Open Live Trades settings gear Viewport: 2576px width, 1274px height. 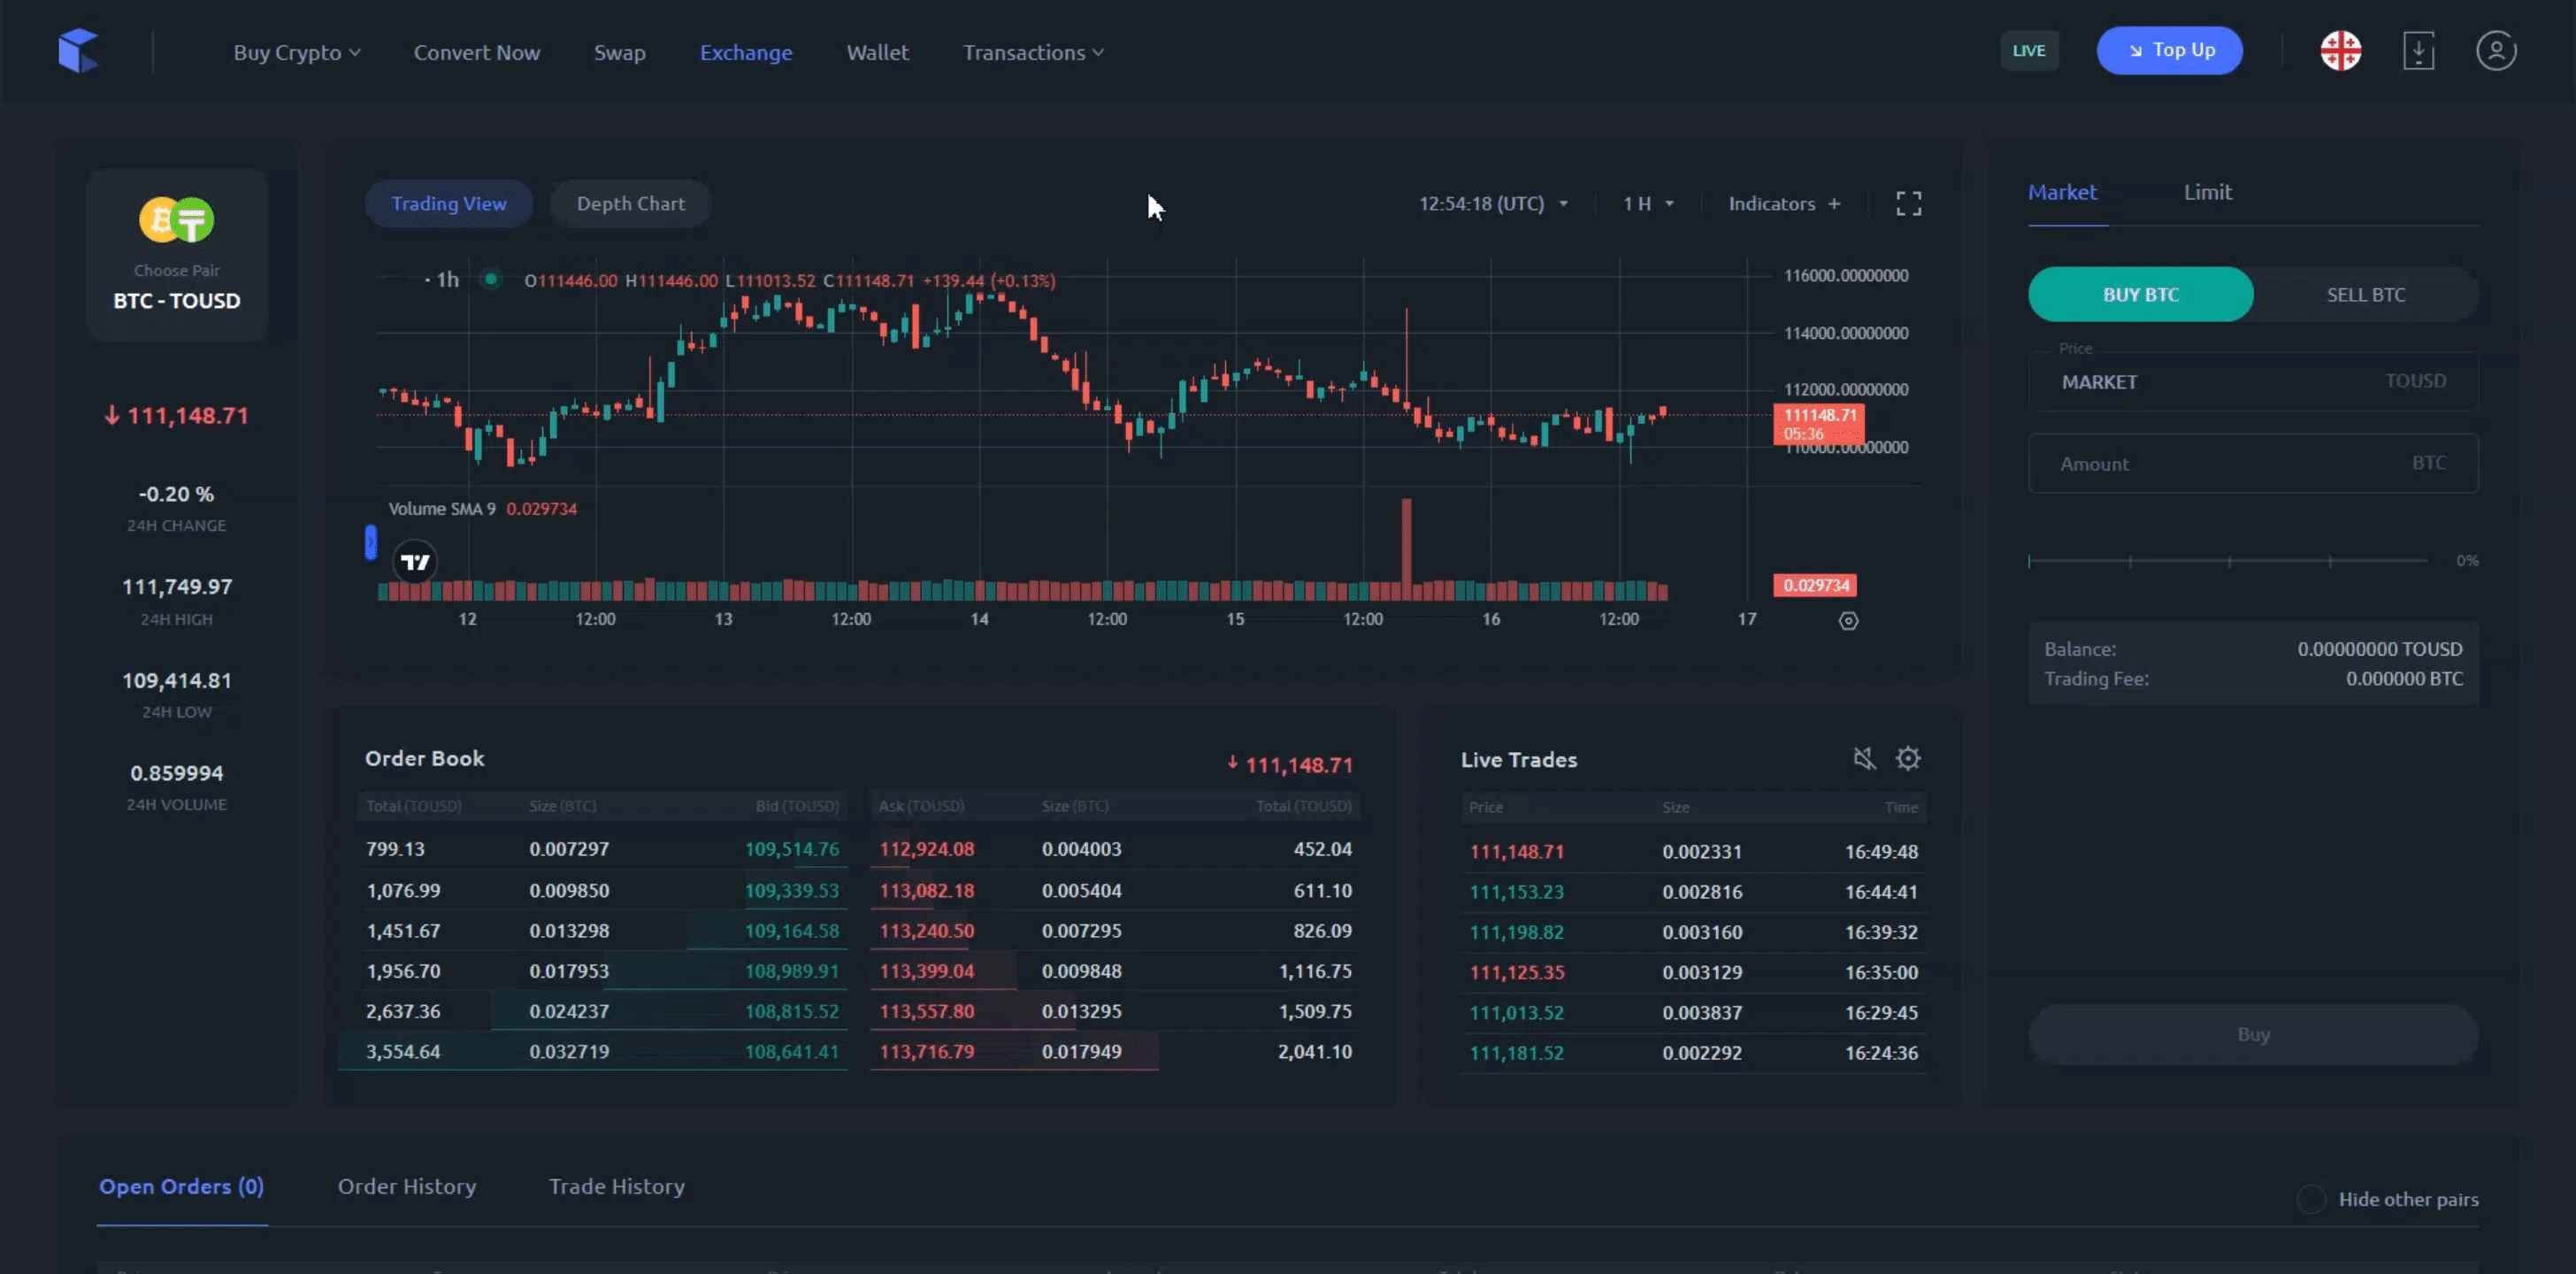click(x=1908, y=759)
